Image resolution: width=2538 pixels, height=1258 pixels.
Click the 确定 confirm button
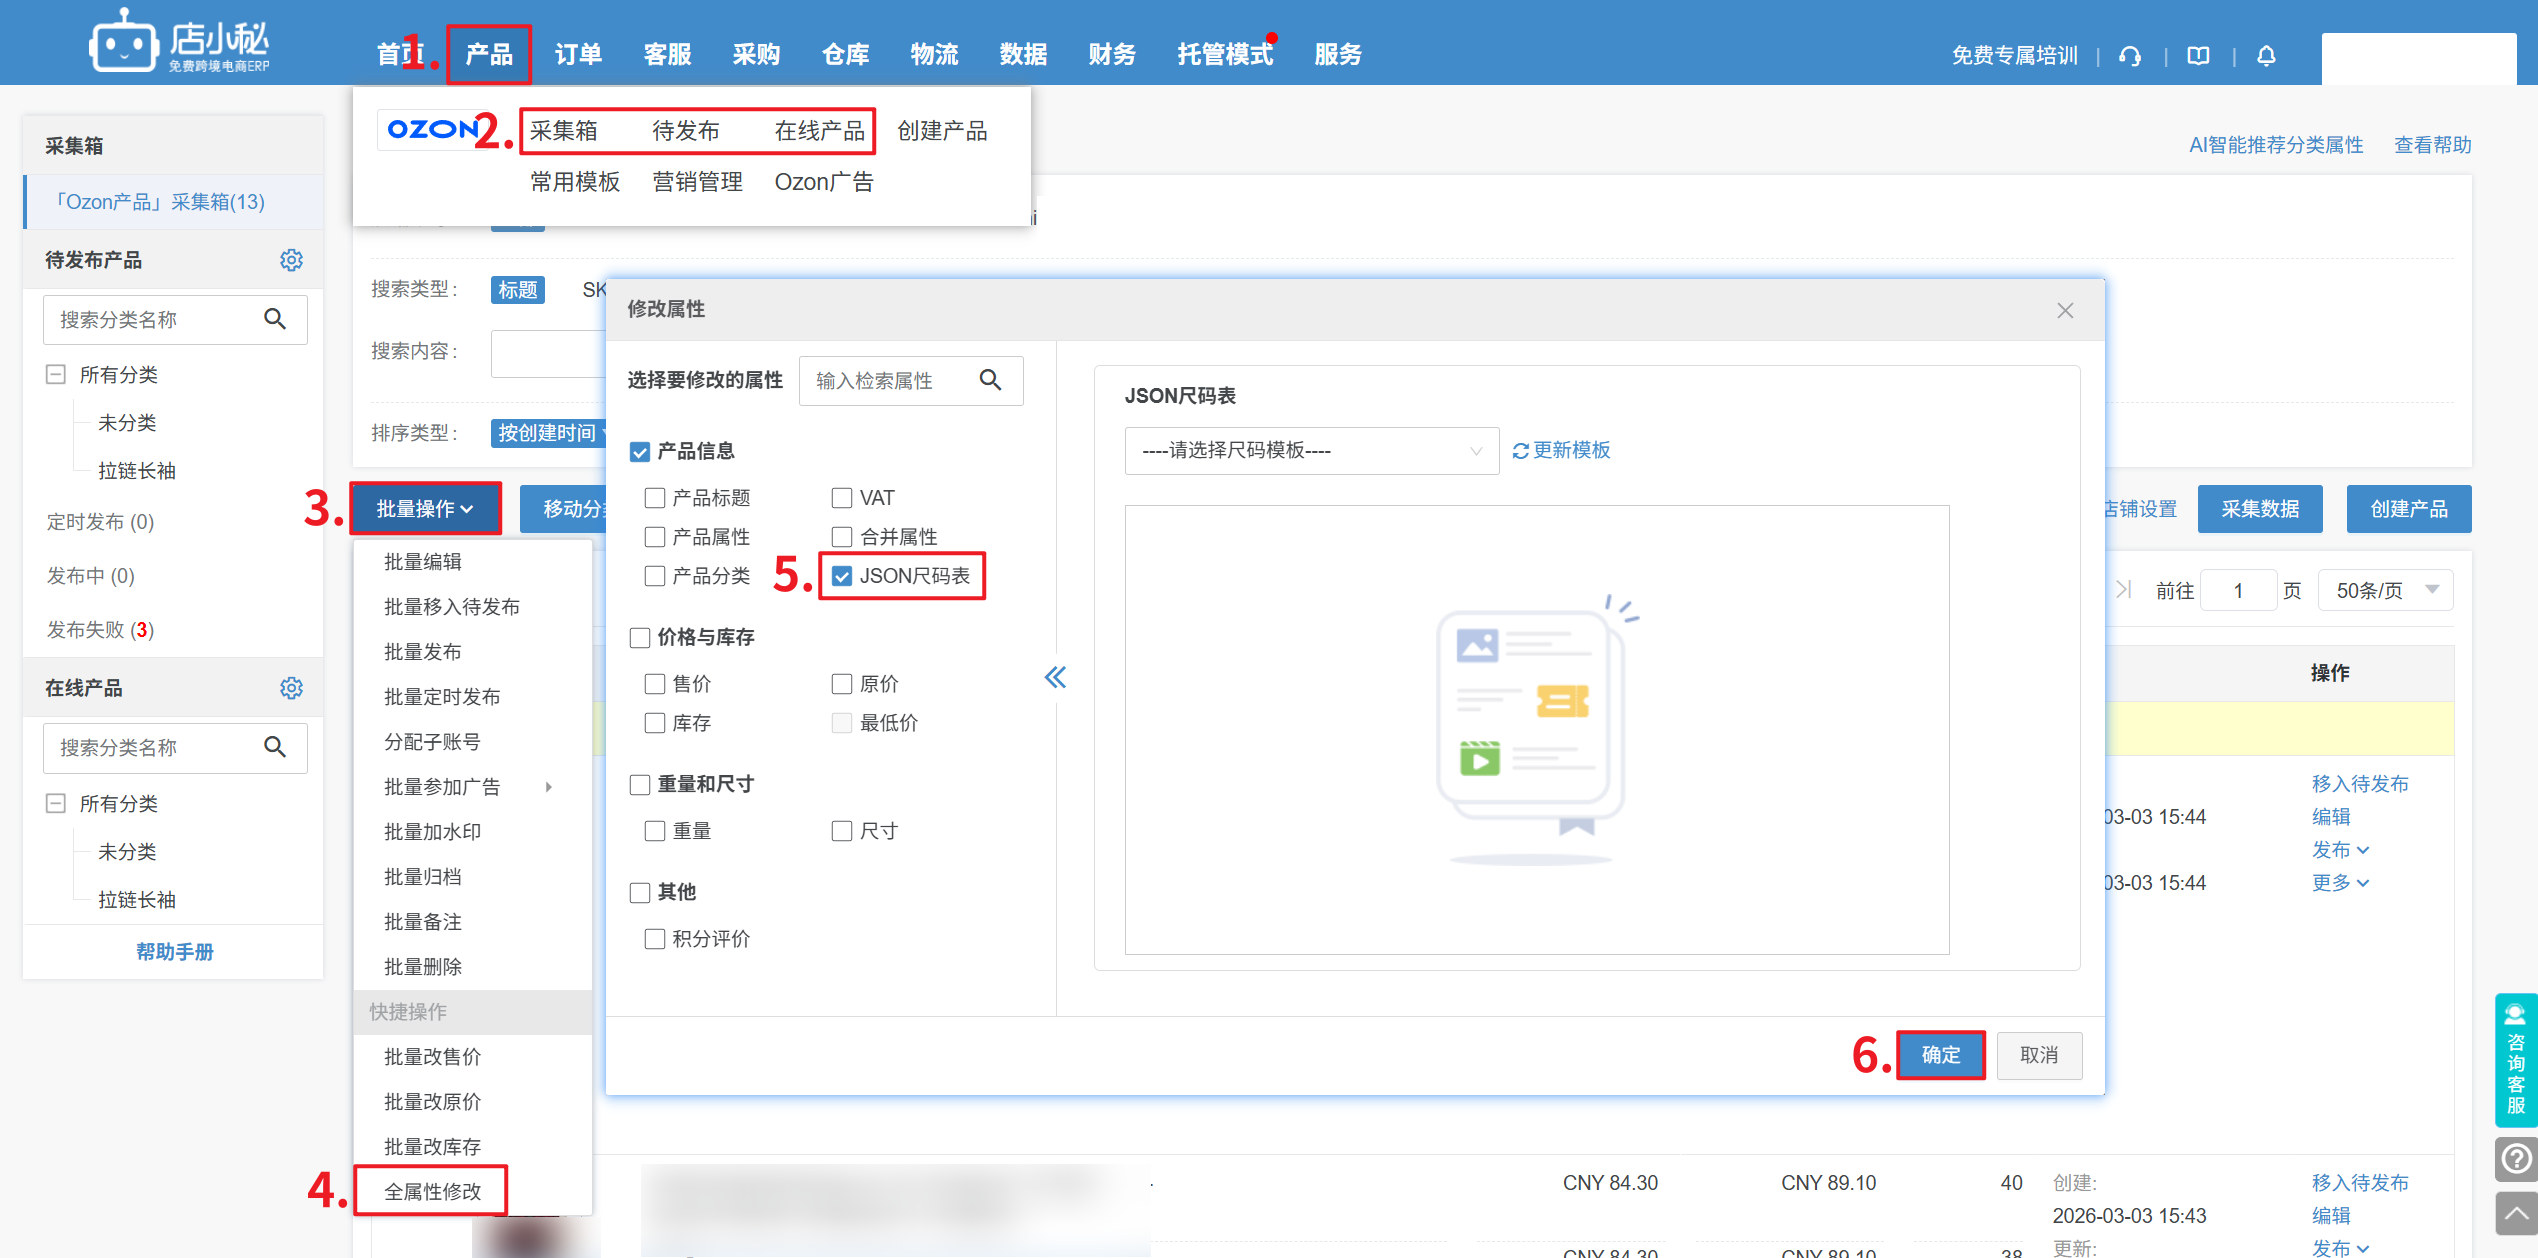click(1940, 1055)
